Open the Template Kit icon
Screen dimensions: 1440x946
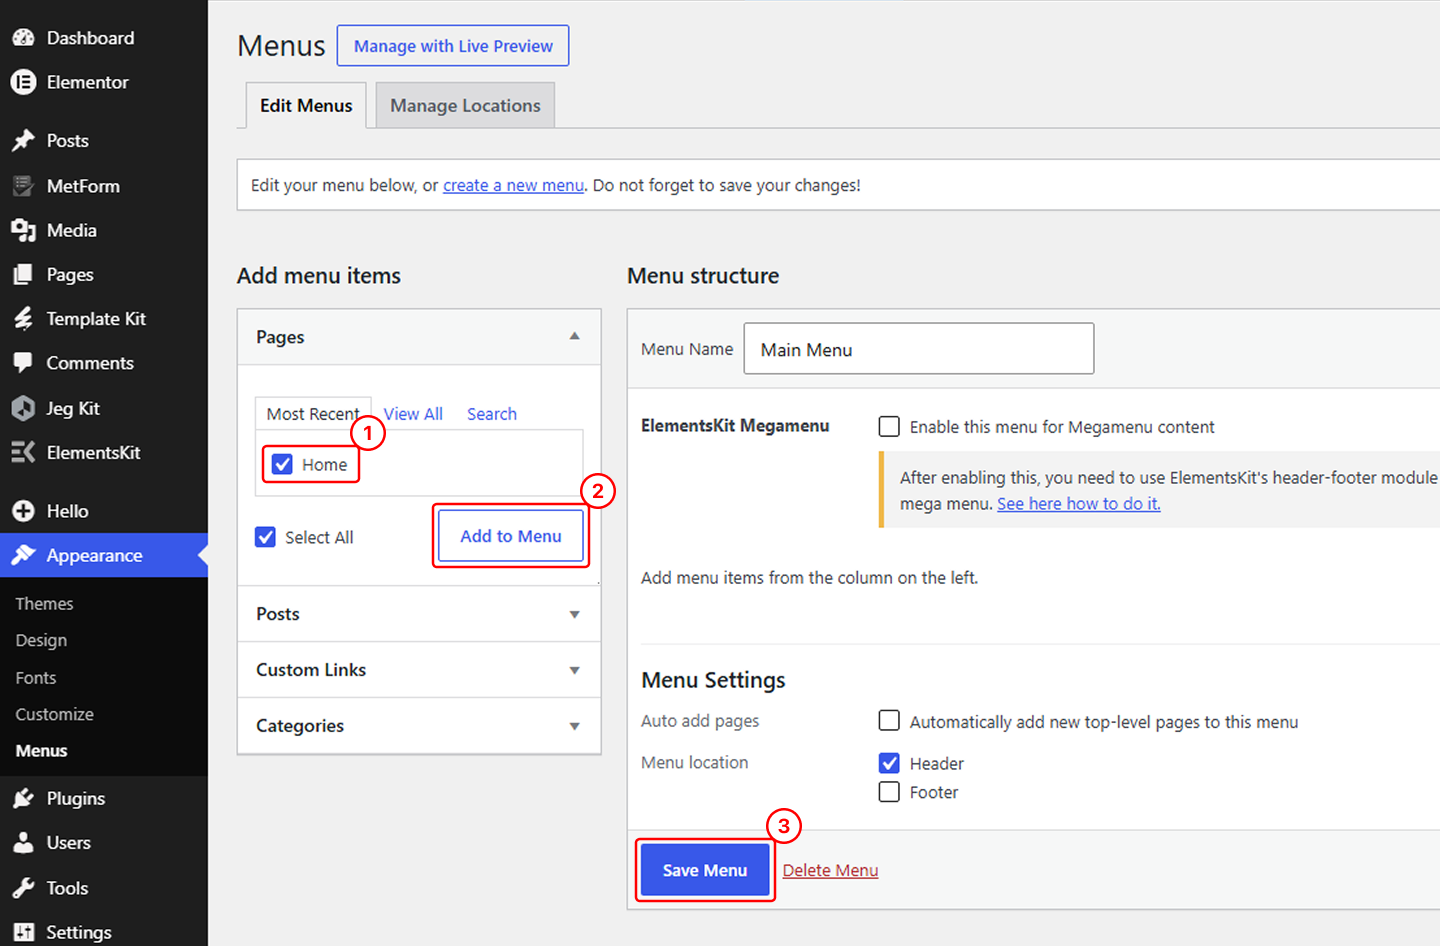tap(23, 319)
